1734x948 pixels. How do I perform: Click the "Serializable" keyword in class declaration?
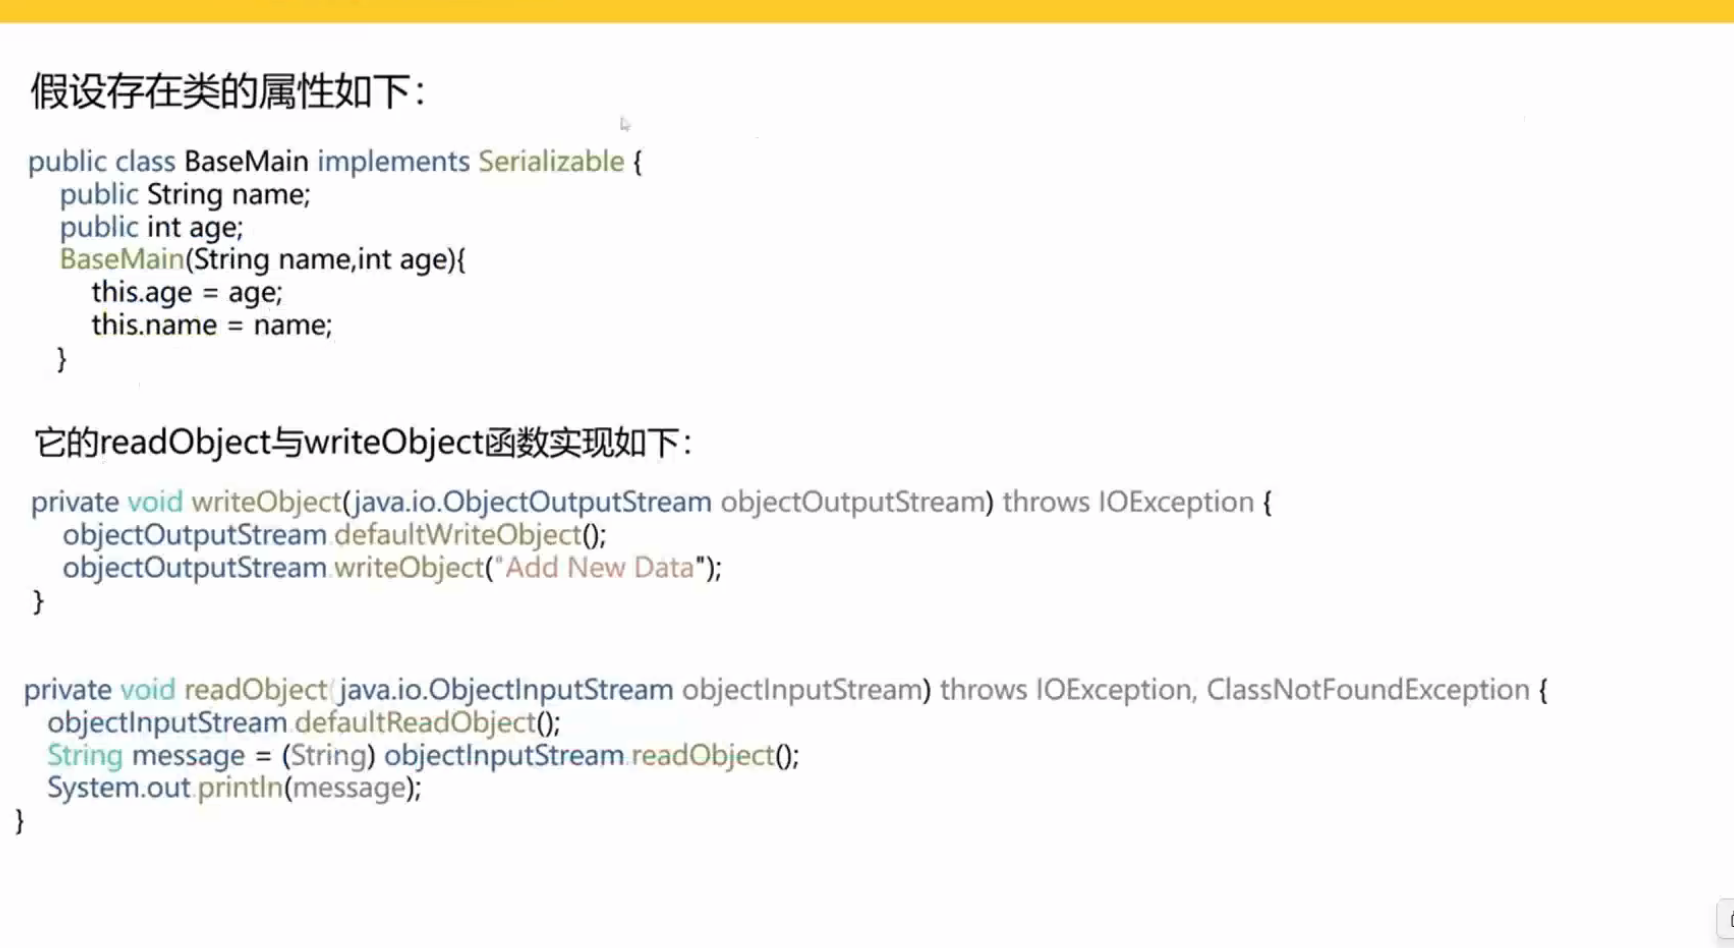tap(551, 161)
